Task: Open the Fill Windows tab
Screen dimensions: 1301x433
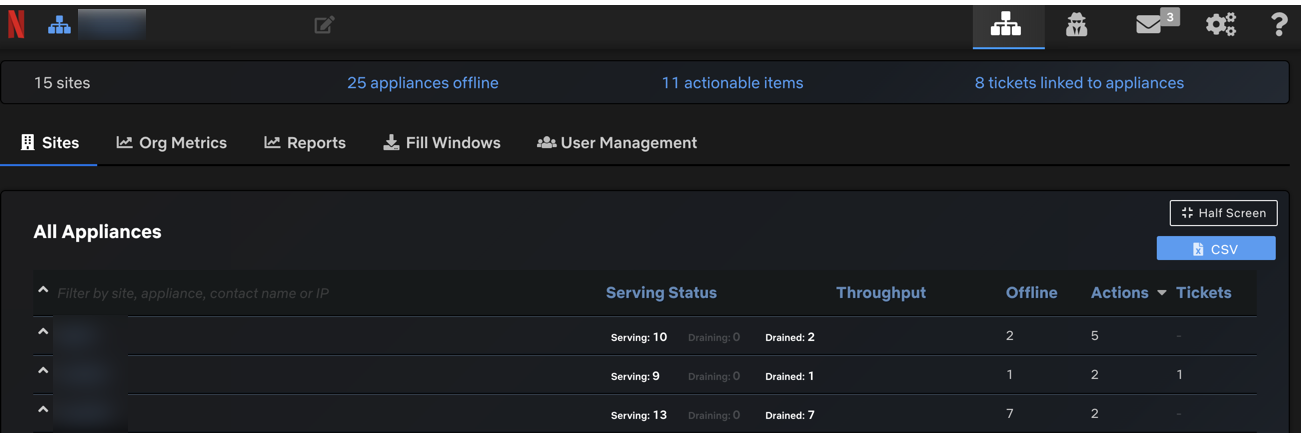Action: click(442, 143)
